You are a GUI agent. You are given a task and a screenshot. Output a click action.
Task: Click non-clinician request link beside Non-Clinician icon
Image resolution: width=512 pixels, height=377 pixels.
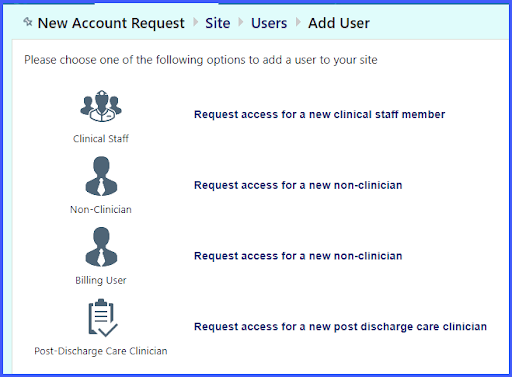pos(298,185)
